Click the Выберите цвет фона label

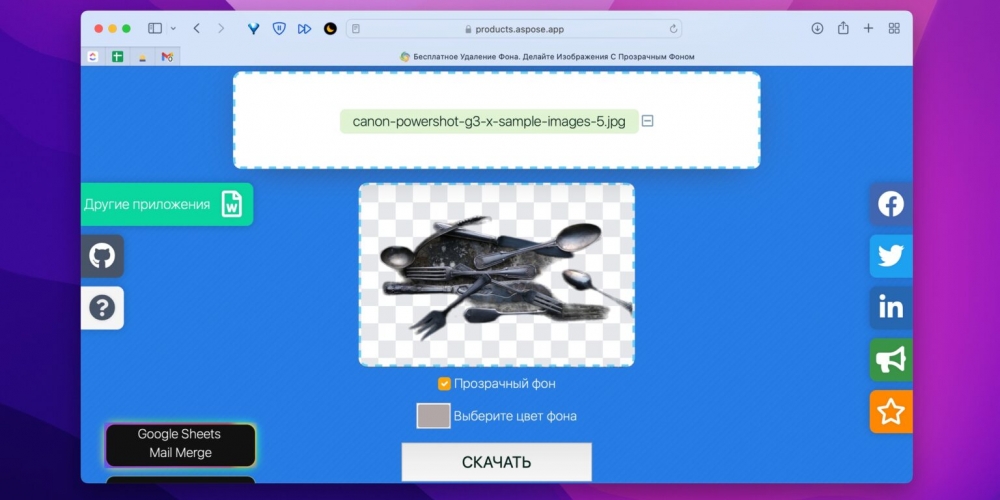tap(515, 416)
